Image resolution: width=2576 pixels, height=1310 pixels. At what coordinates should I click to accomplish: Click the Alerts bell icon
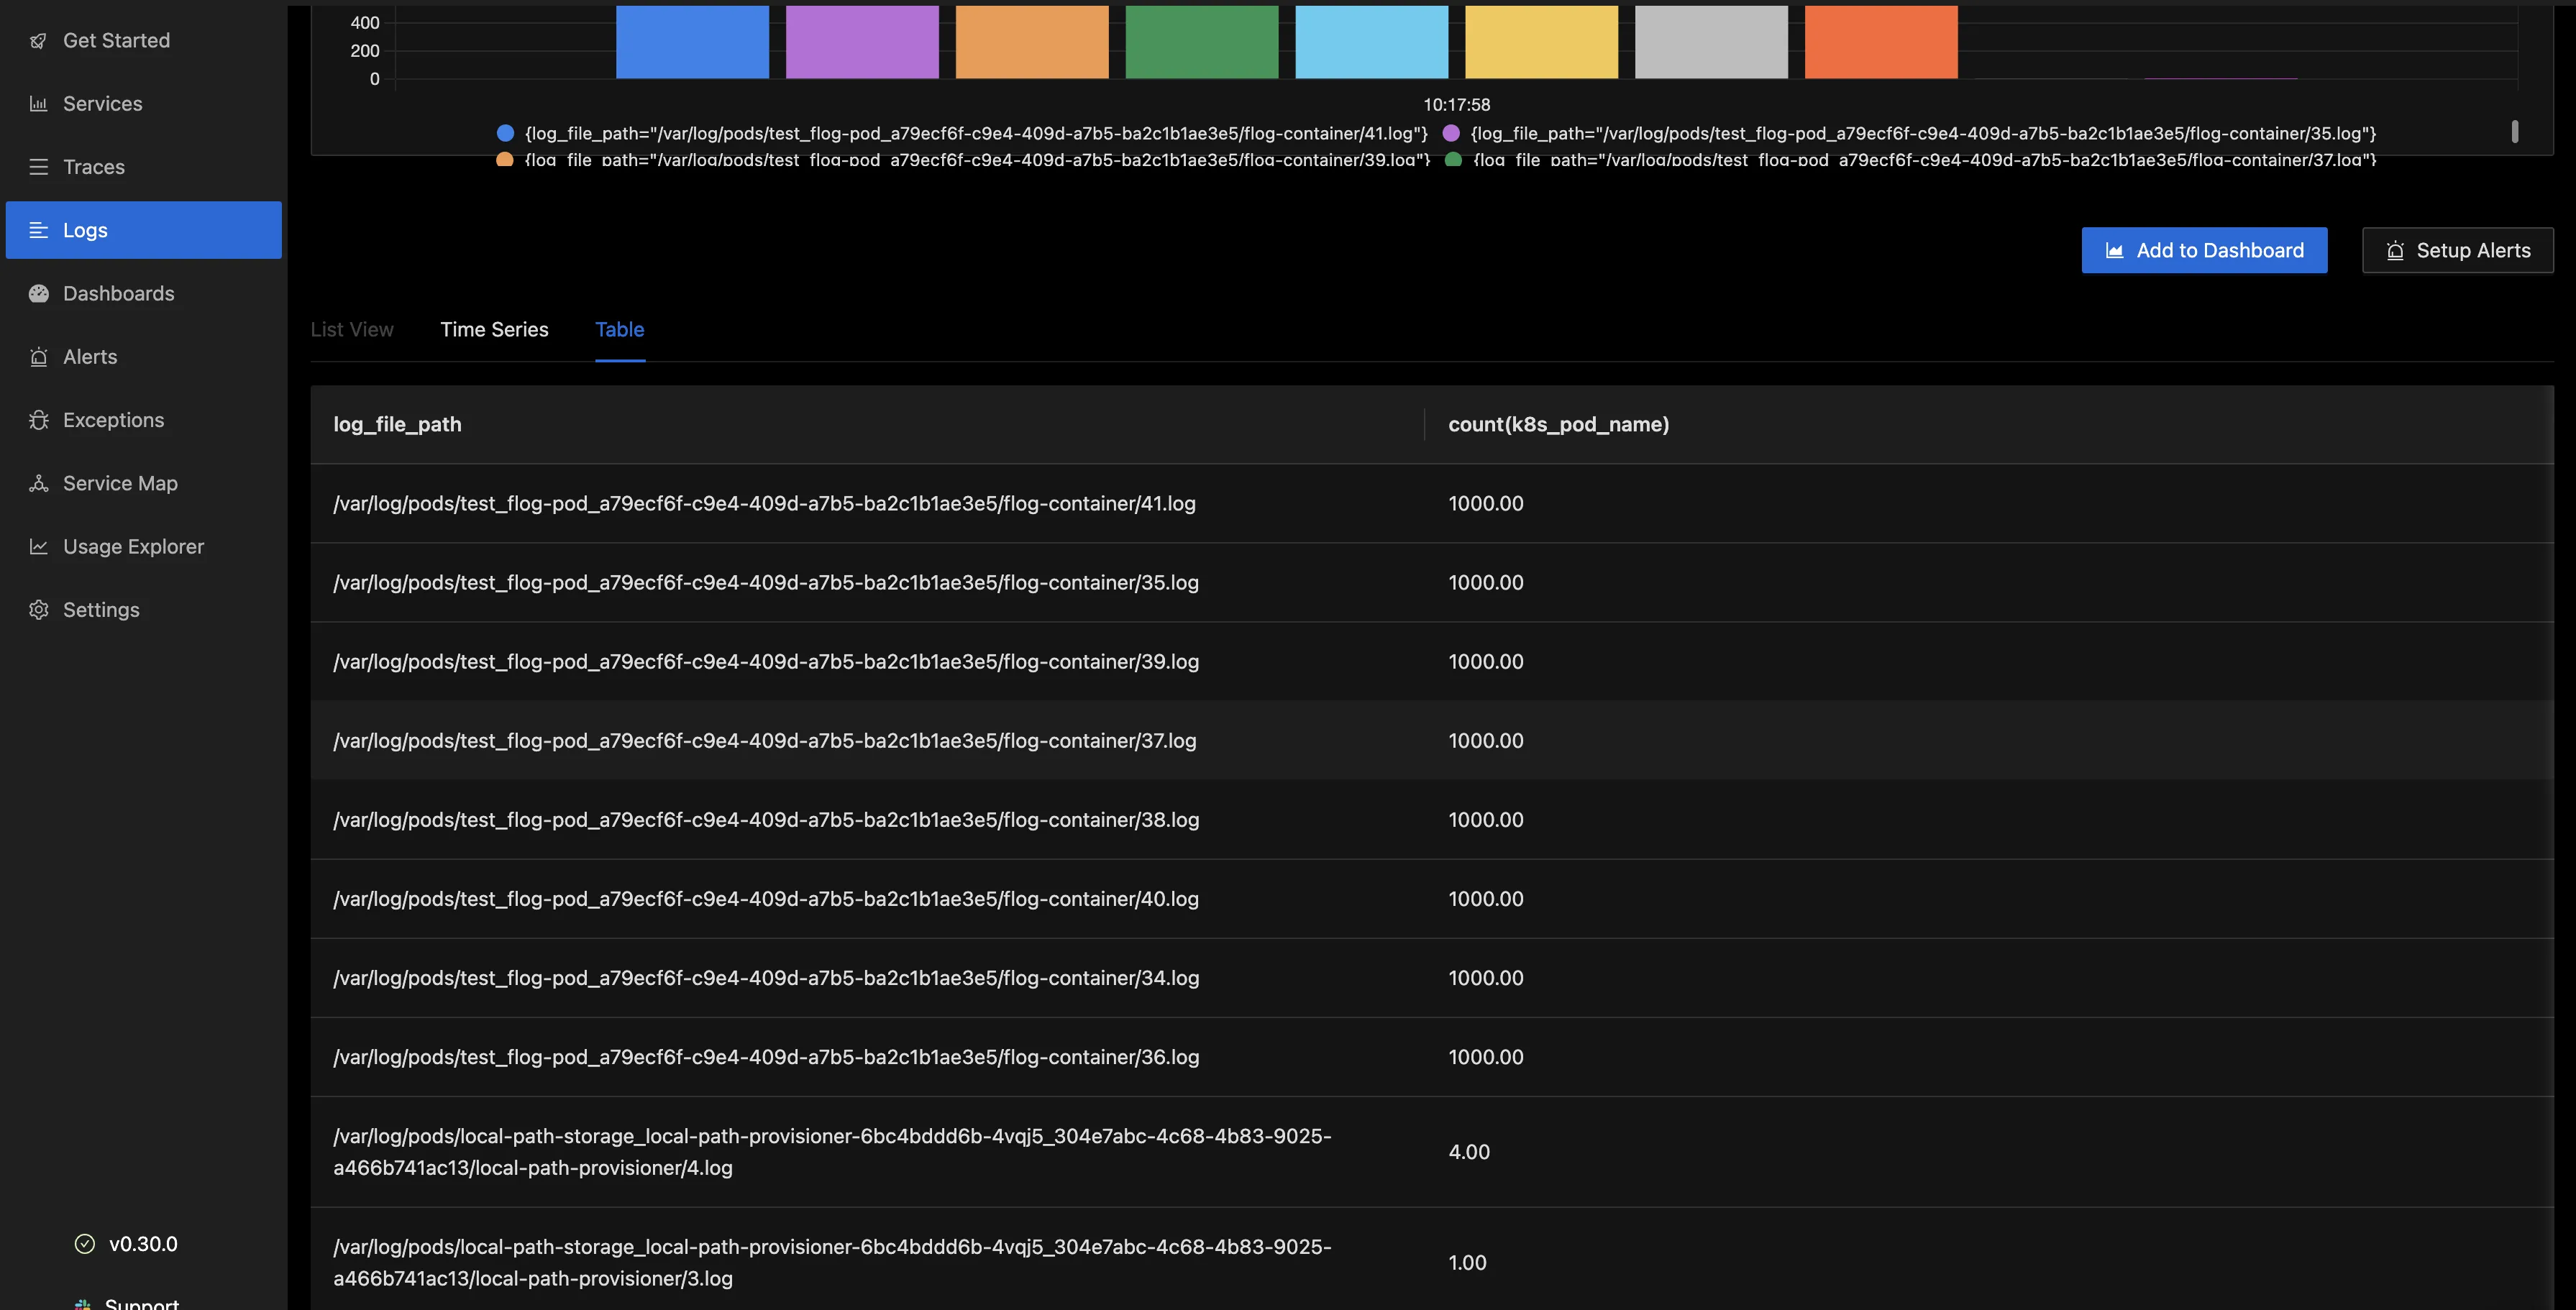tap(38, 357)
